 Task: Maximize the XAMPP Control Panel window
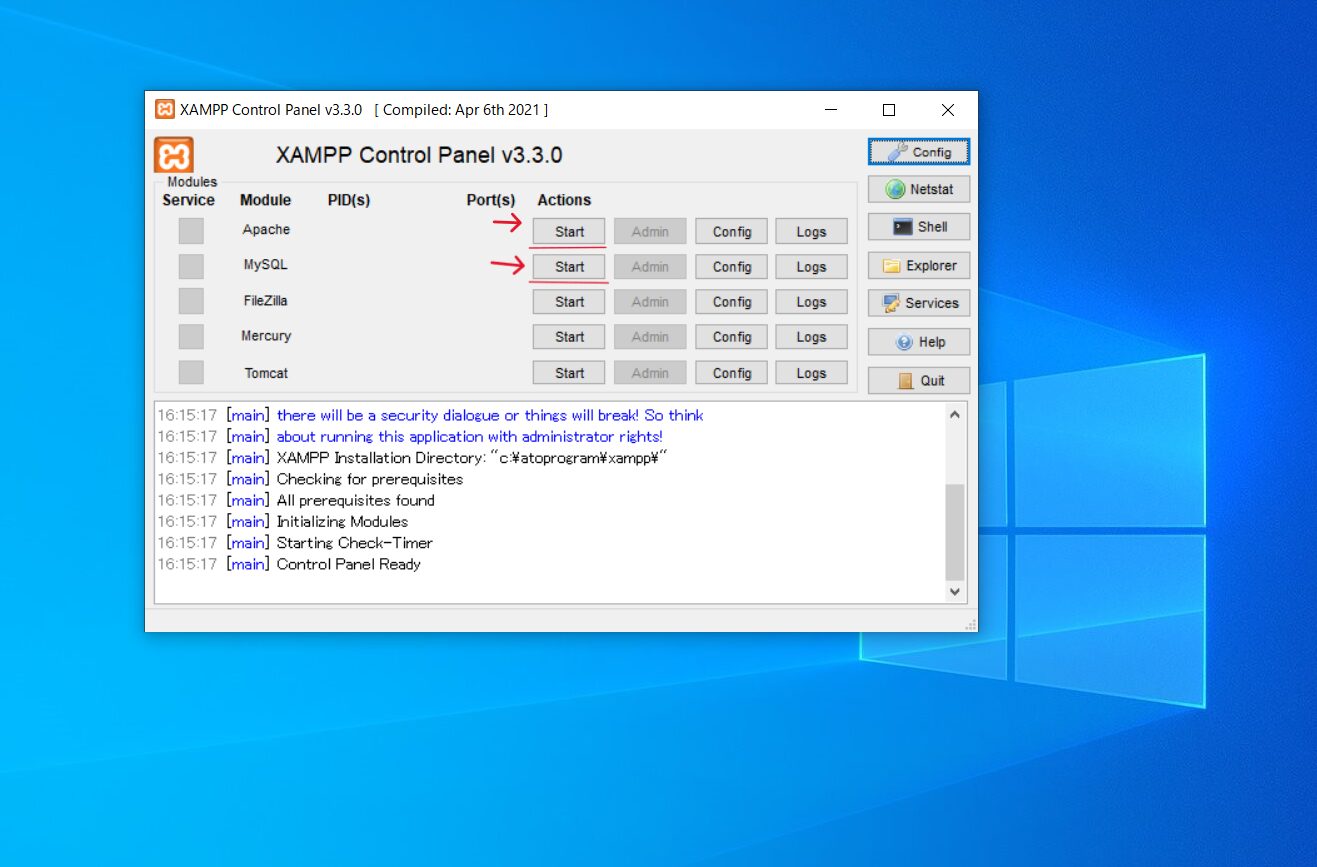889,110
